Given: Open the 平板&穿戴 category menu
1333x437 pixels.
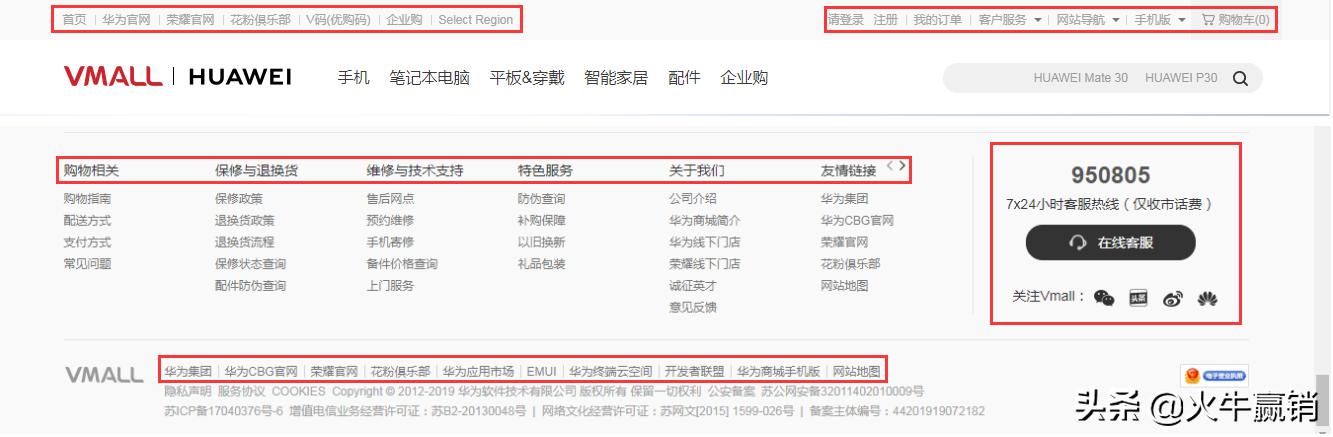Looking at the screenshot, I should point(527,77).
